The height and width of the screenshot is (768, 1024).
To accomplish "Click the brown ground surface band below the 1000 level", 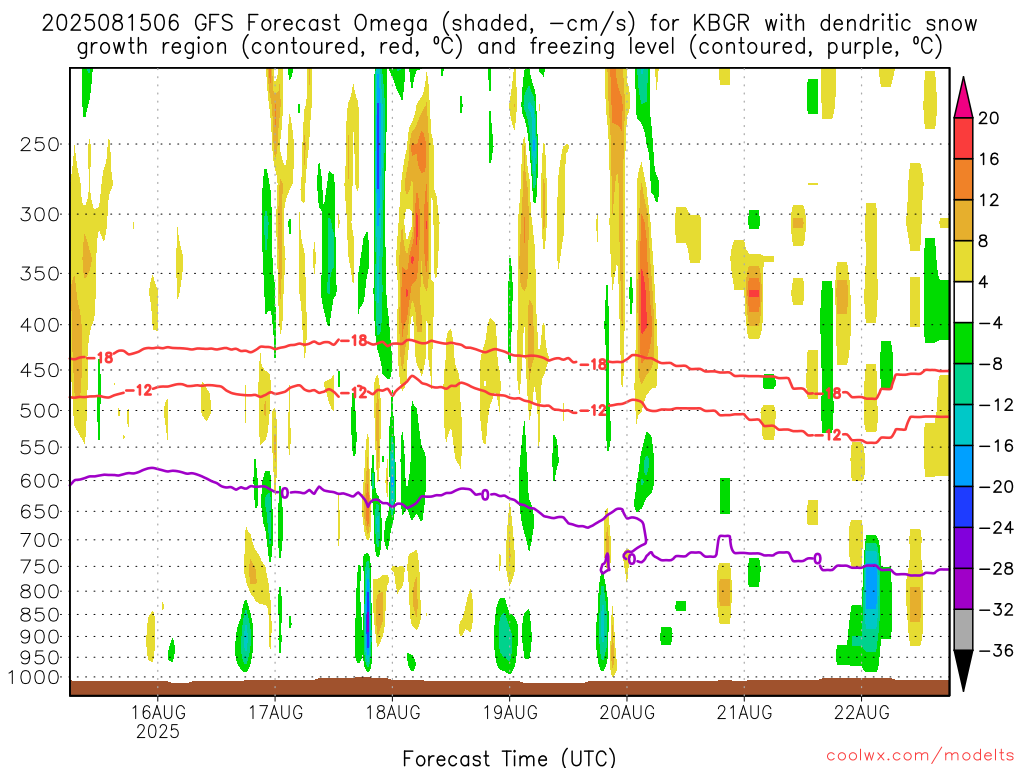I will pos(509,687).
